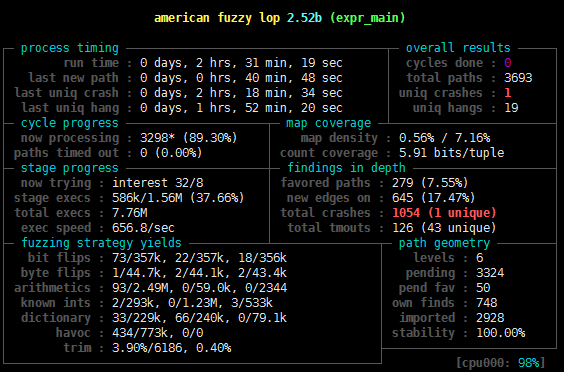Screen dimensions: 564x372
Task: Click the 'now processing' label
Action: (x=70, y=138)
